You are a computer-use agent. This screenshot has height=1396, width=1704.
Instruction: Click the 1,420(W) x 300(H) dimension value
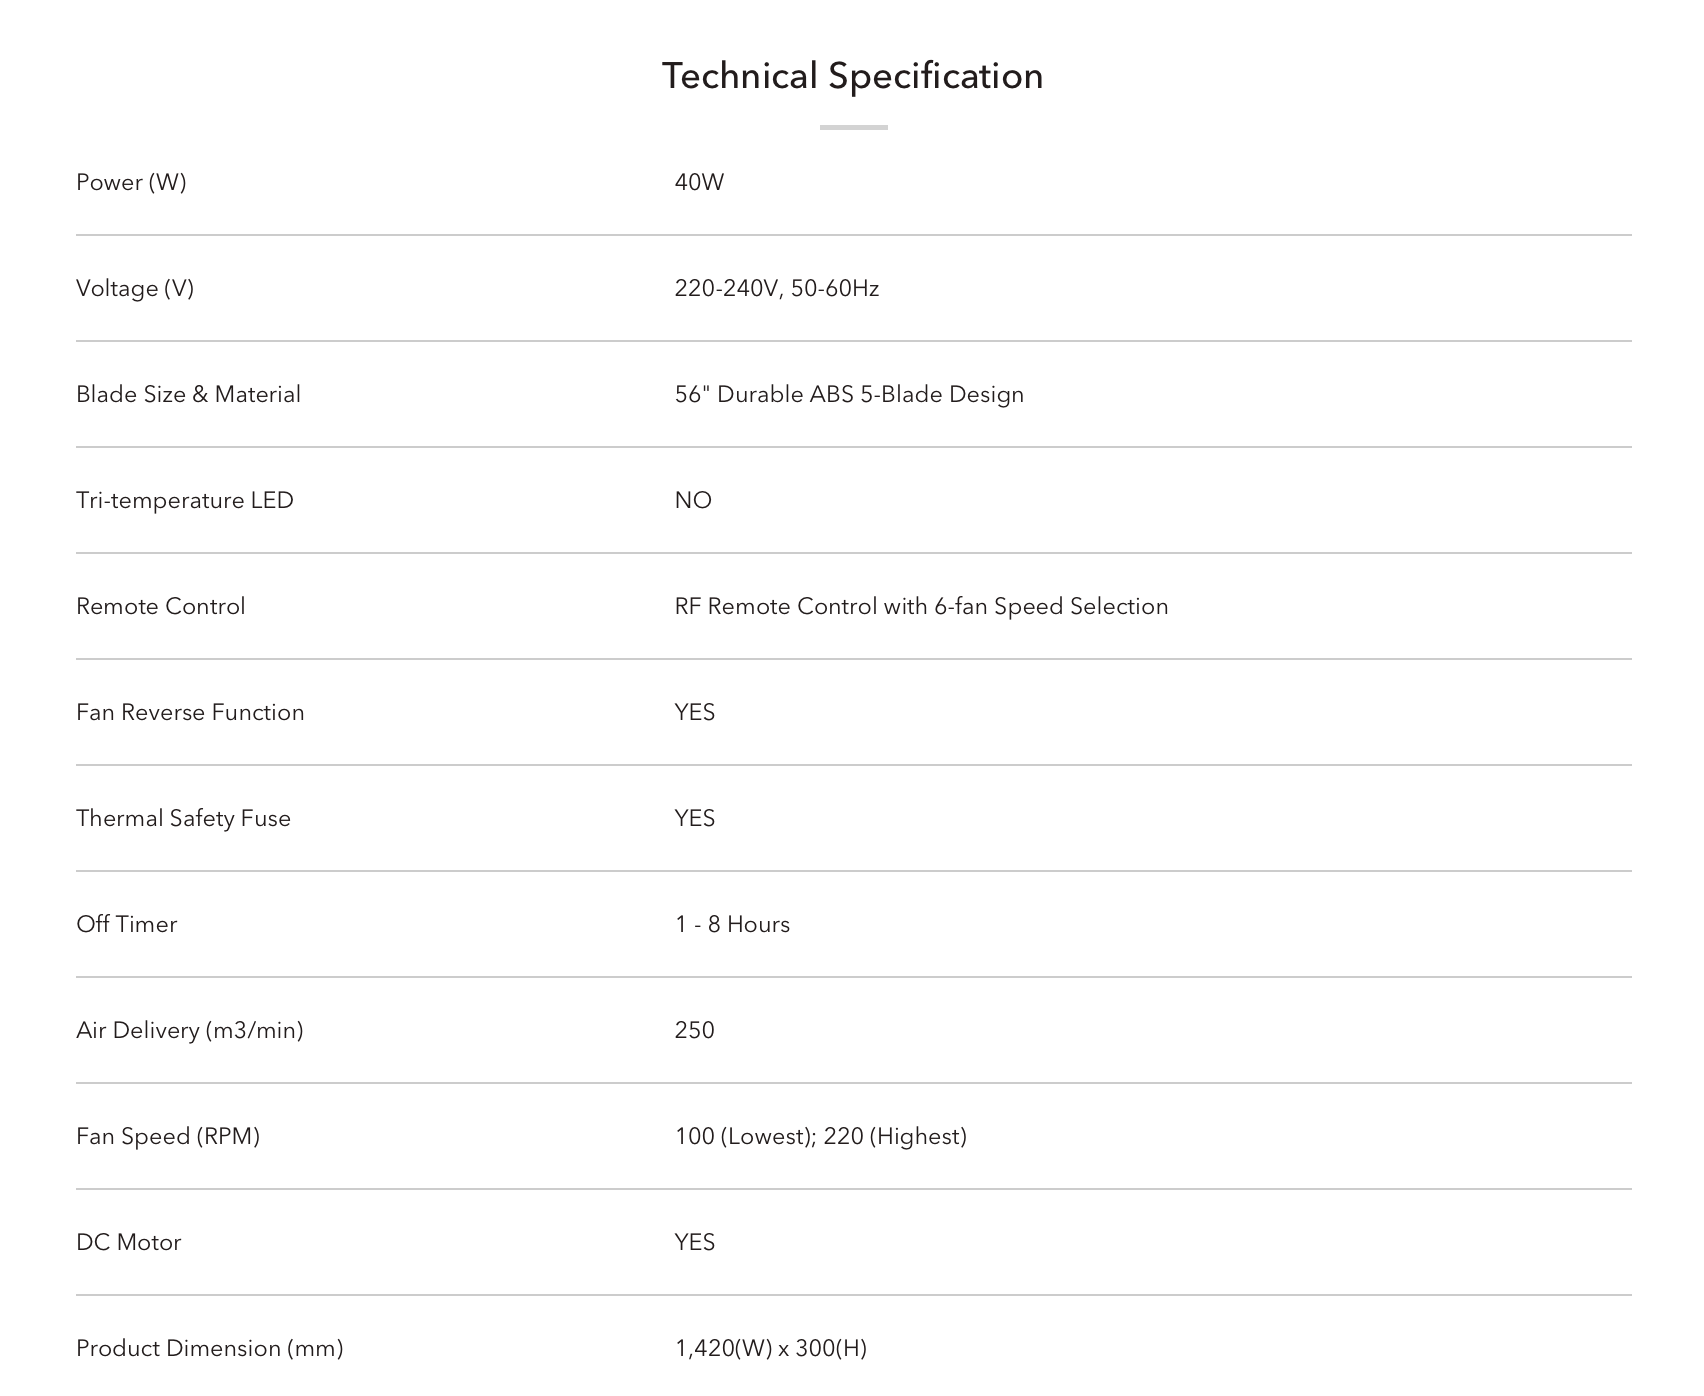(771, 1348)
